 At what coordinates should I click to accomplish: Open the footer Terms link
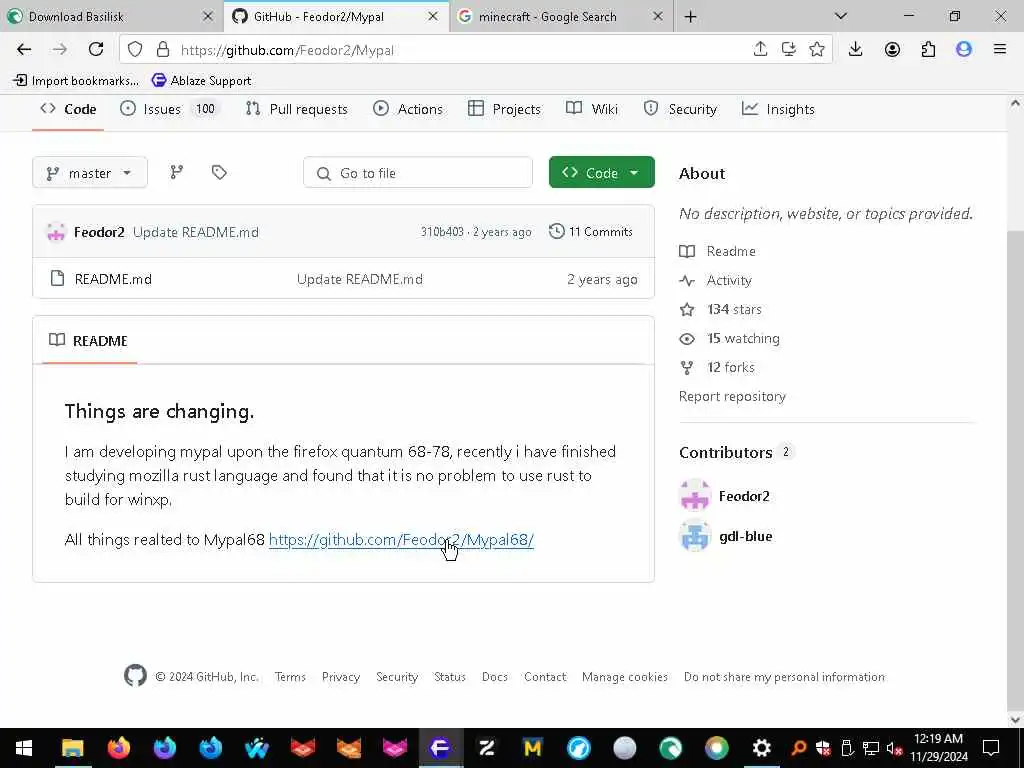tap(290, 677)
